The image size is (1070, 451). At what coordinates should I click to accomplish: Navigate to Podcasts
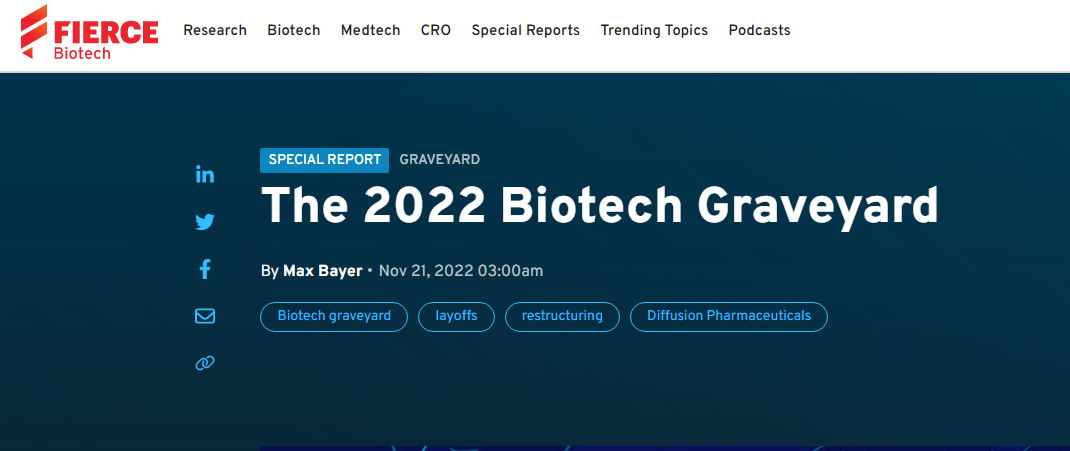click(759, 30)
